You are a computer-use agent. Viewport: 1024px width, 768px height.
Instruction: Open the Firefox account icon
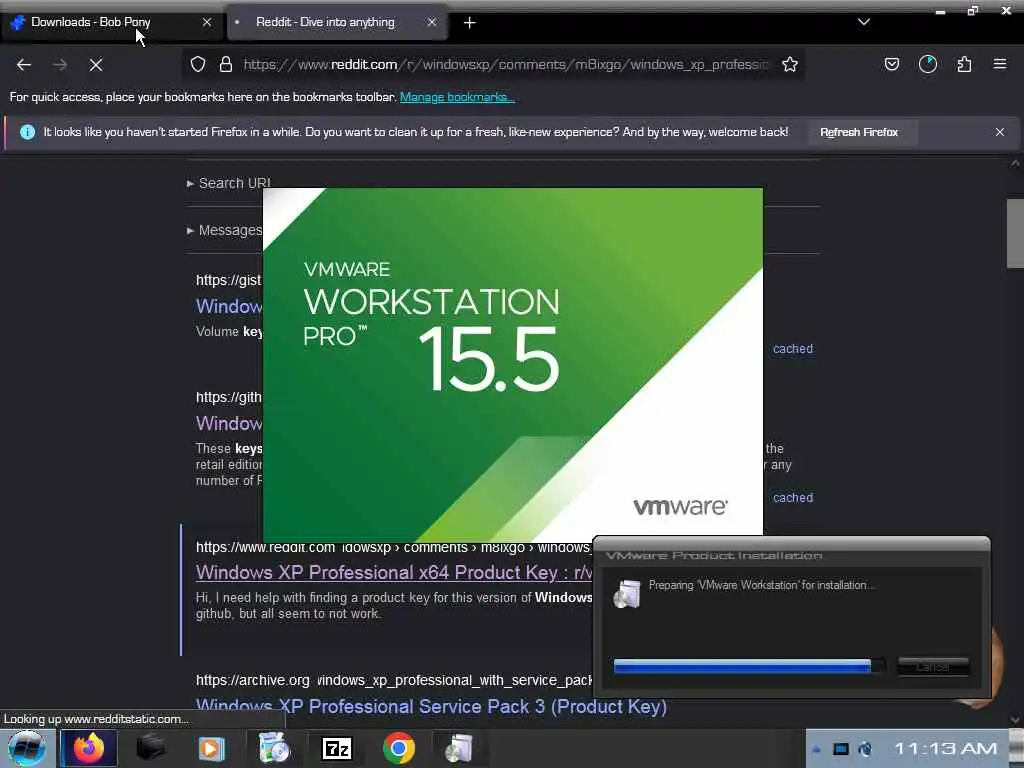click(x=927, y=64)
